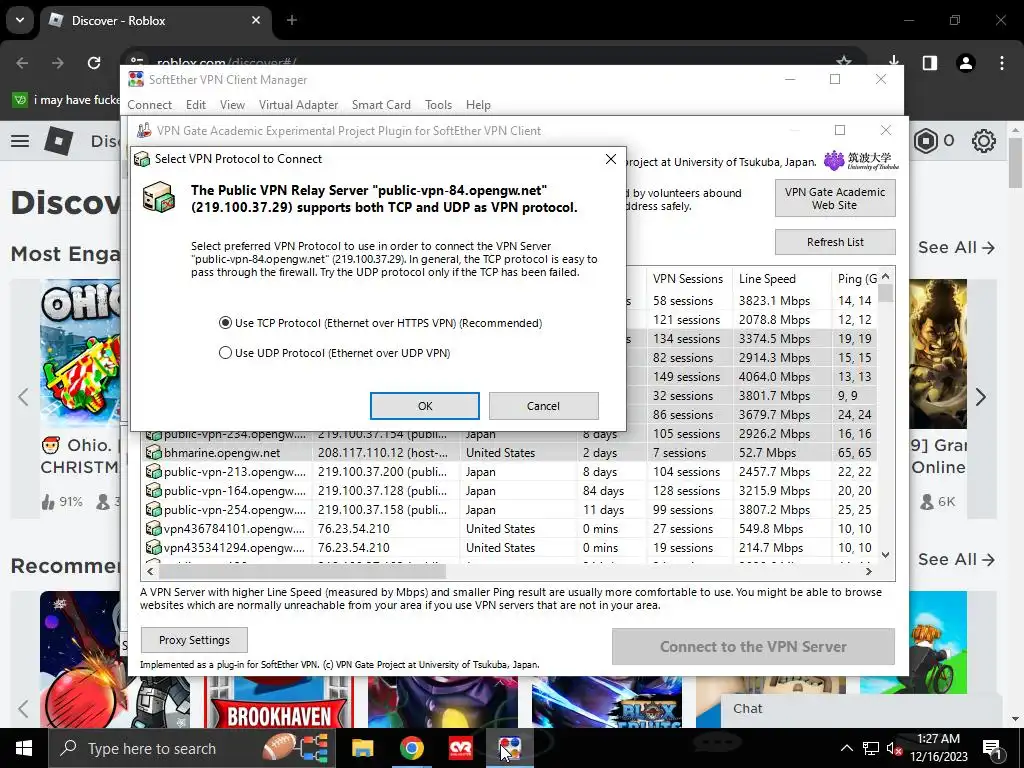The height and width of the screenshot is (768, 1024).
Task: Advance Most Engaging carousel right arrow
Action: pos(981,397)
